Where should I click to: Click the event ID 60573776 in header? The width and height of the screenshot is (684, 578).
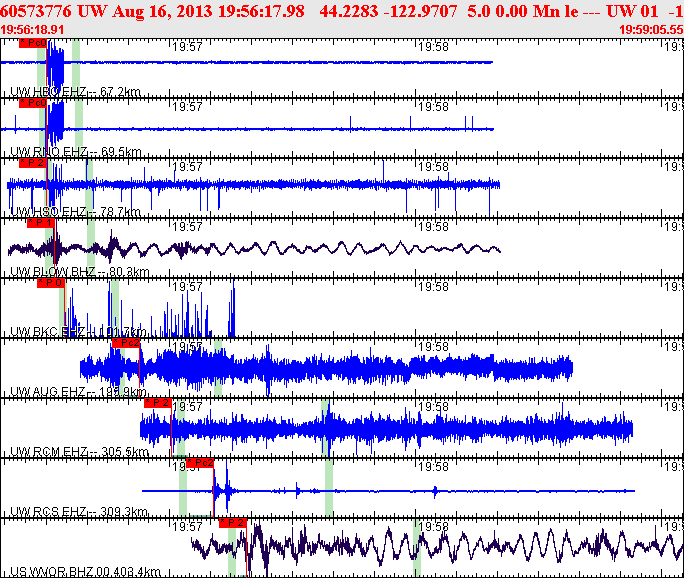[x=38, y=10]
